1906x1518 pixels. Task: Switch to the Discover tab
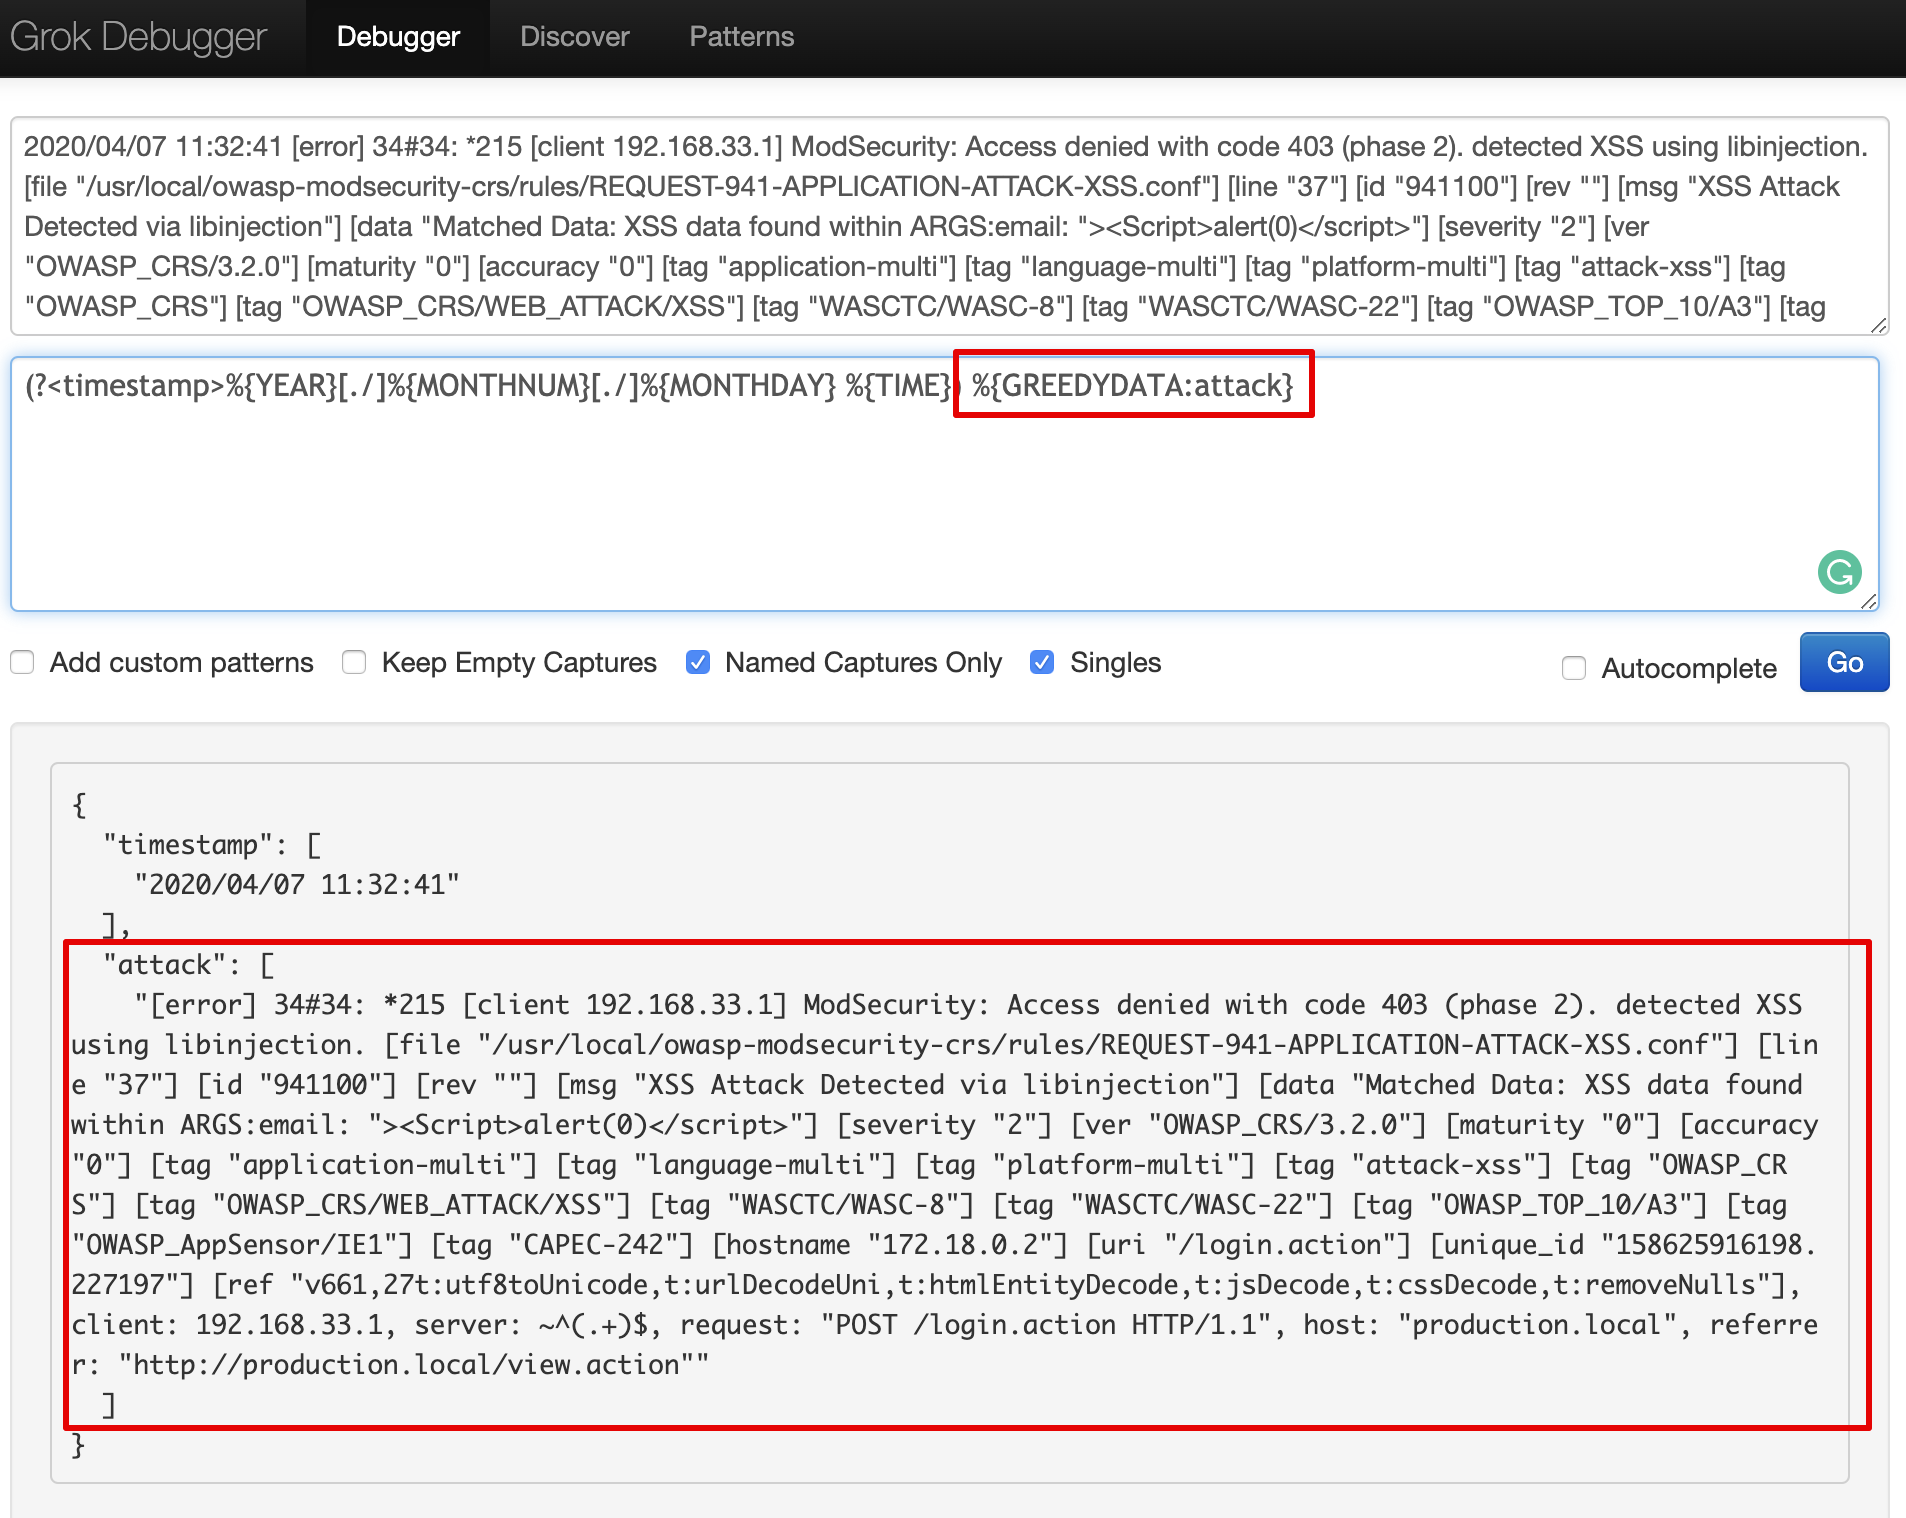pos(574,37)
